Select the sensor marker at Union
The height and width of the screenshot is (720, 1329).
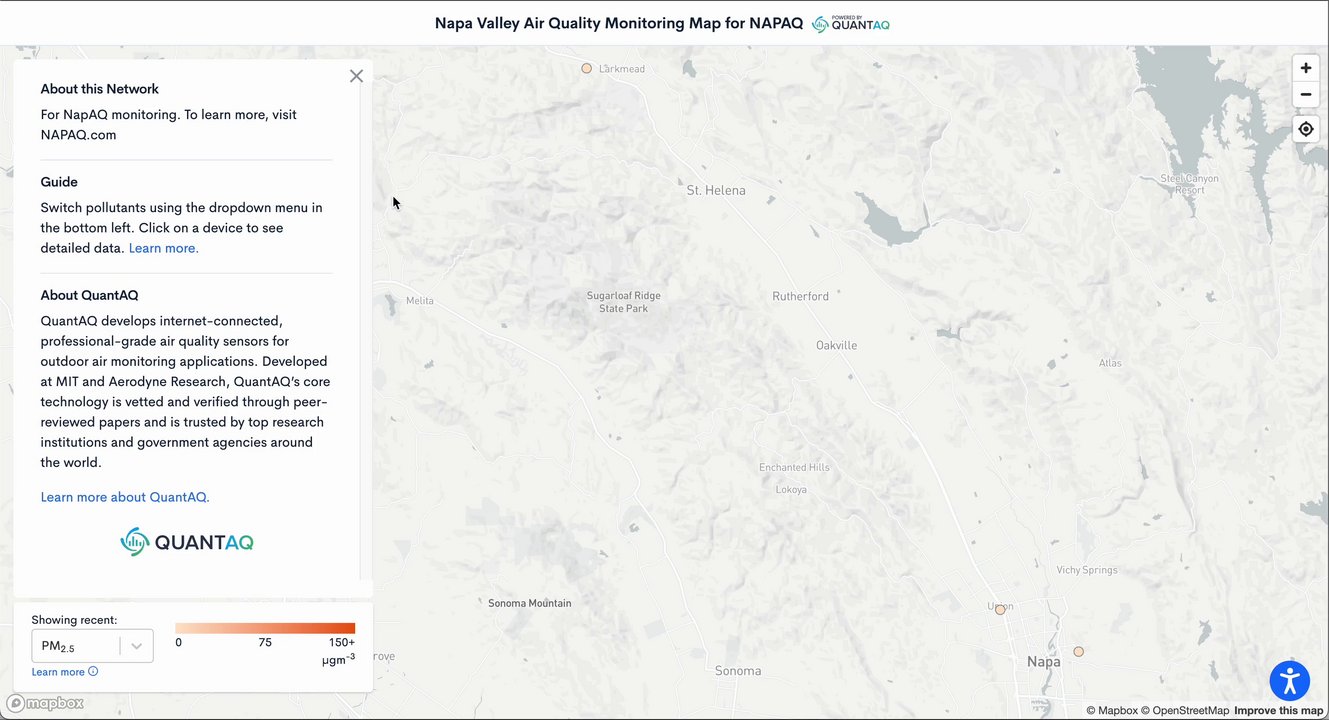tap(1000, 609)
